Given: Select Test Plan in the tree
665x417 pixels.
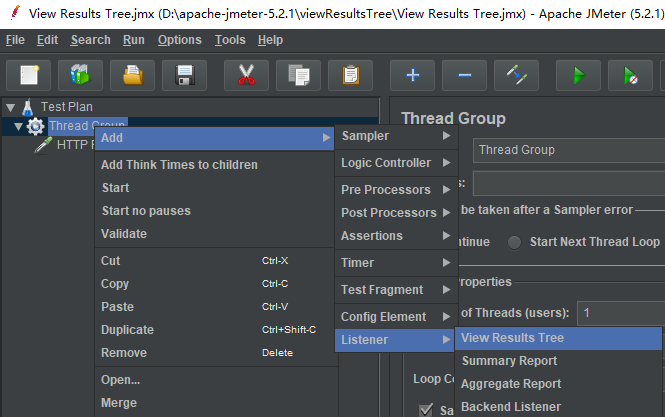Looking at the screenshot, I should [x=66, y=107].
